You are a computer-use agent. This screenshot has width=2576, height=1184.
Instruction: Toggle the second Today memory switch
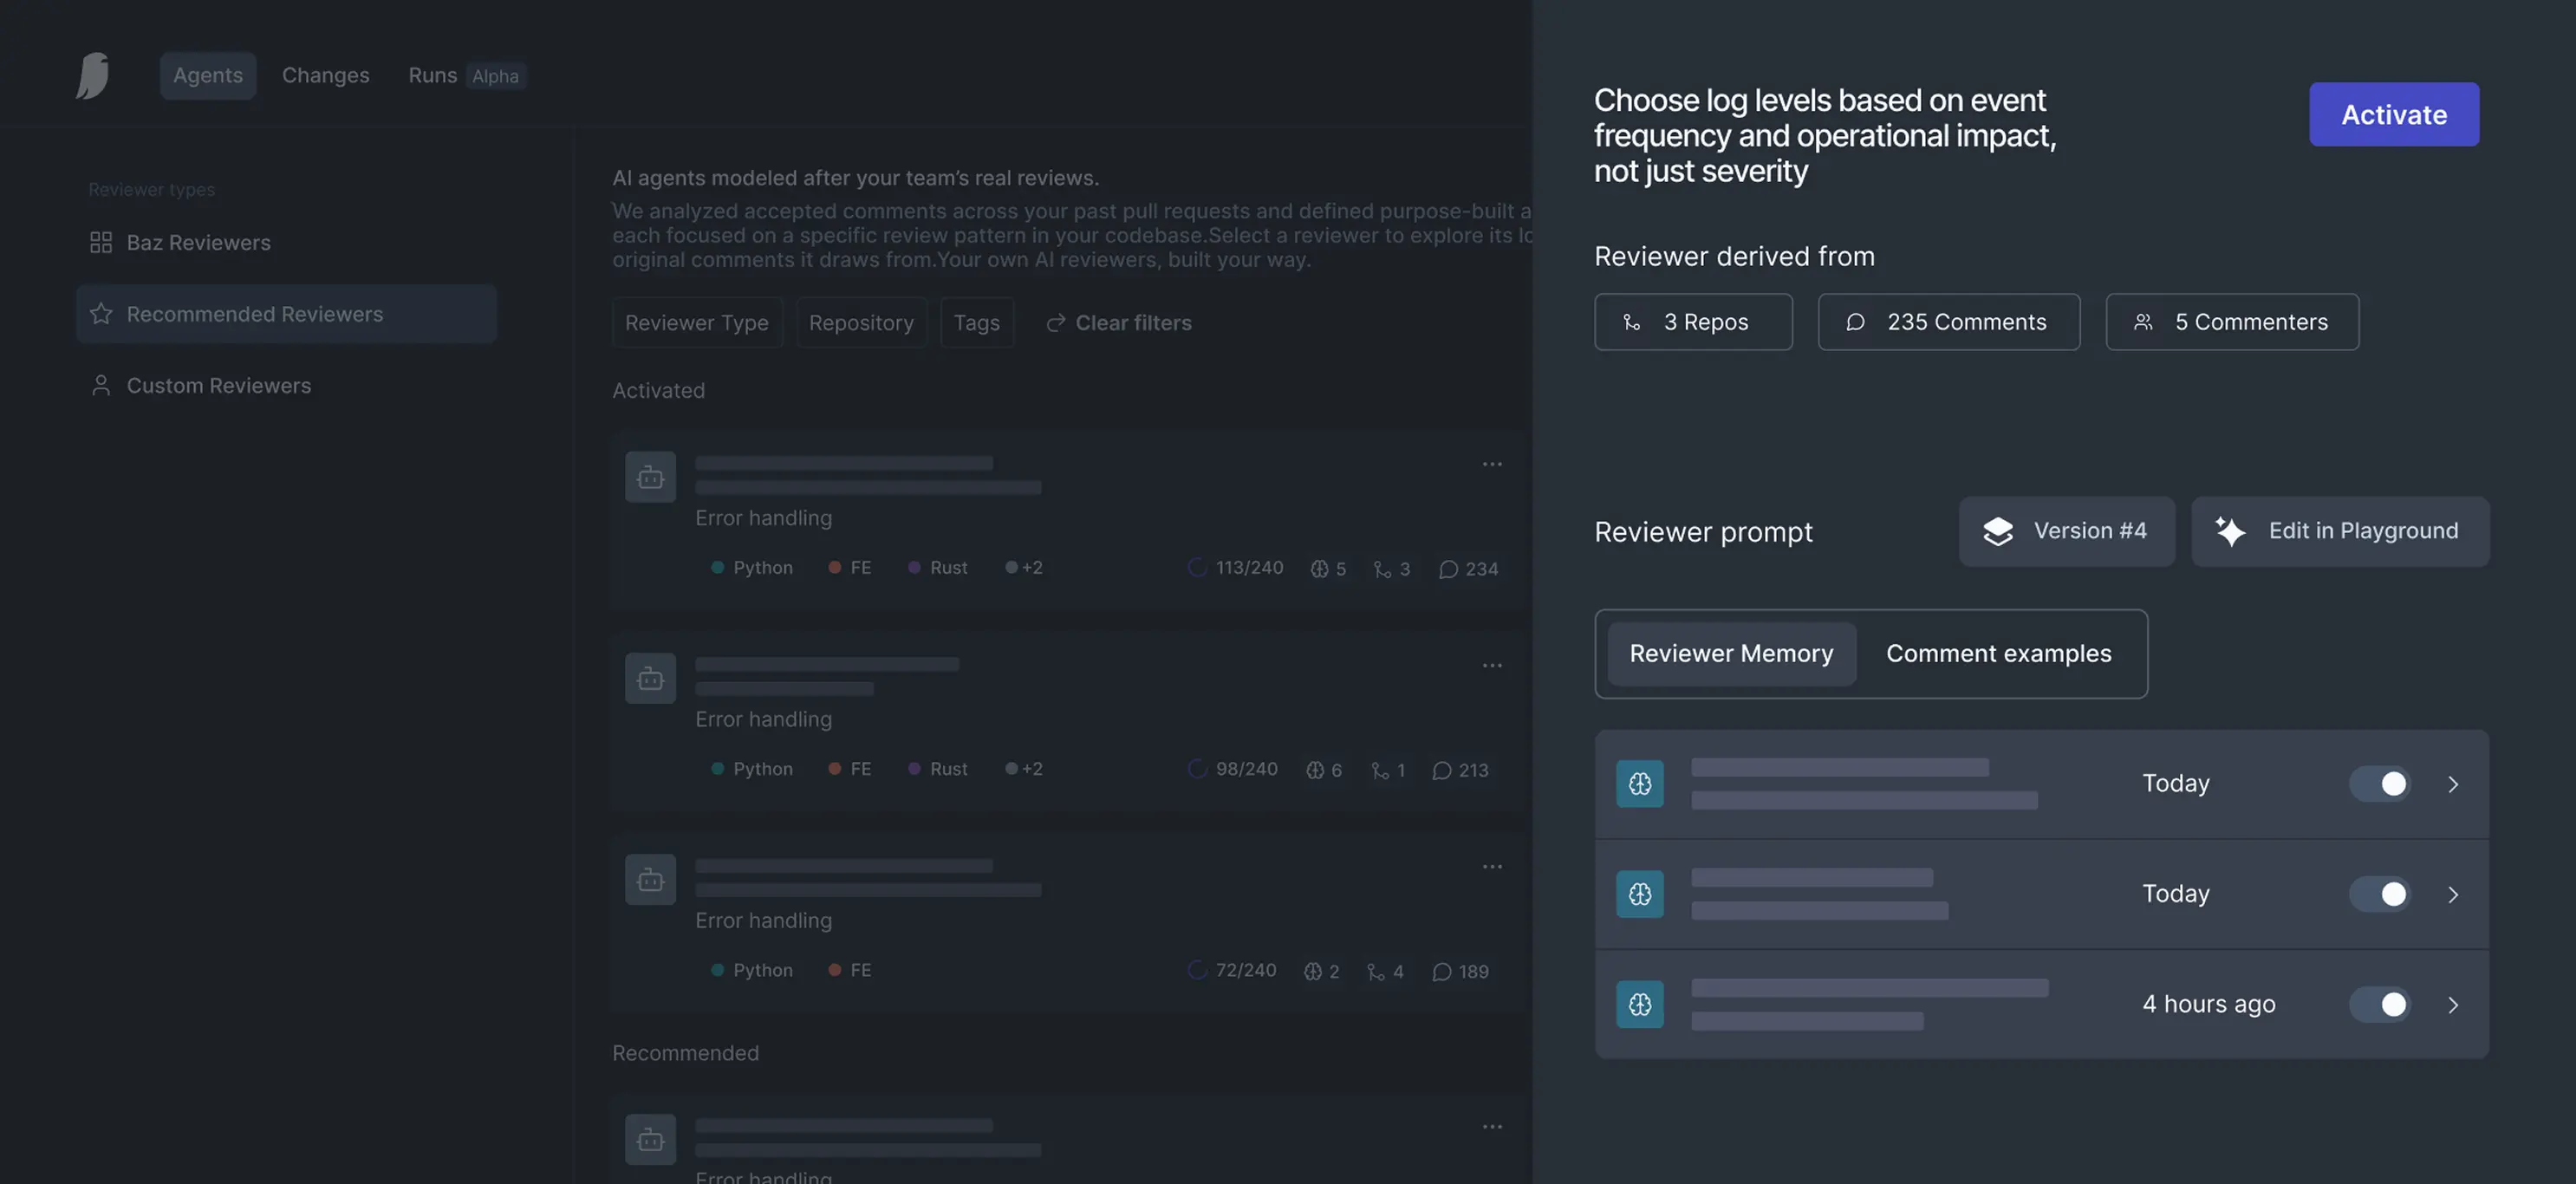[x=2380, y=894]
